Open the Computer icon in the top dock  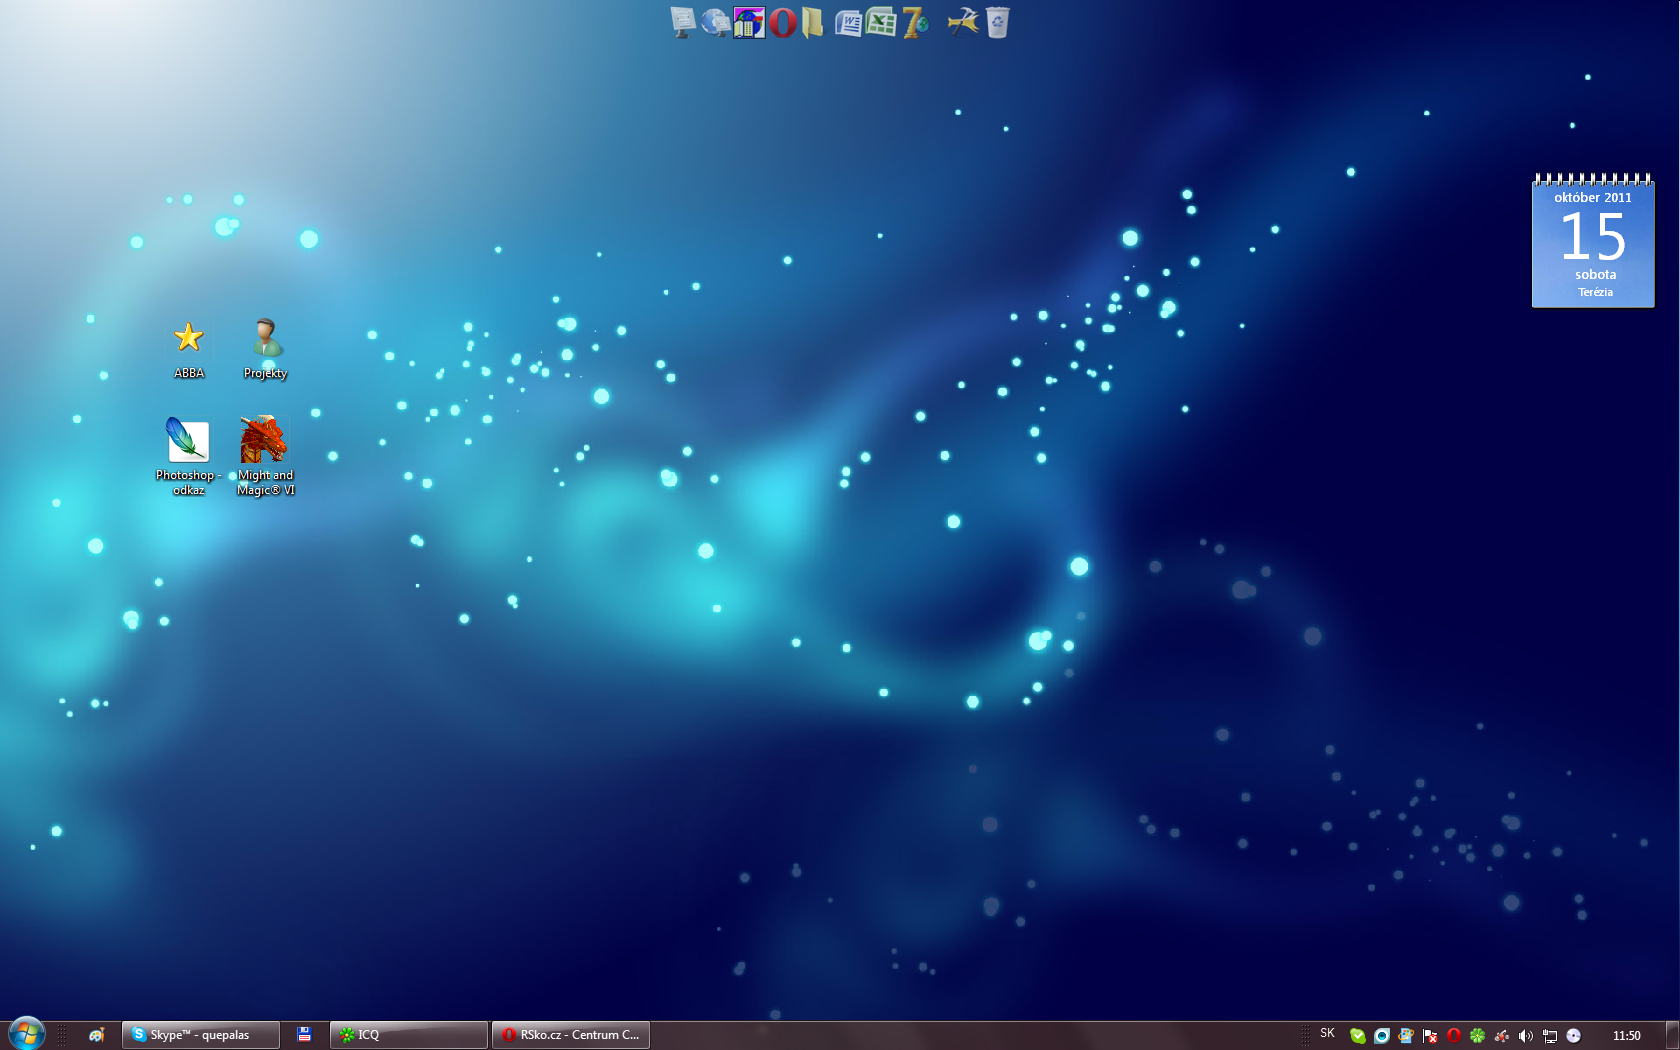tap(682, 22)
